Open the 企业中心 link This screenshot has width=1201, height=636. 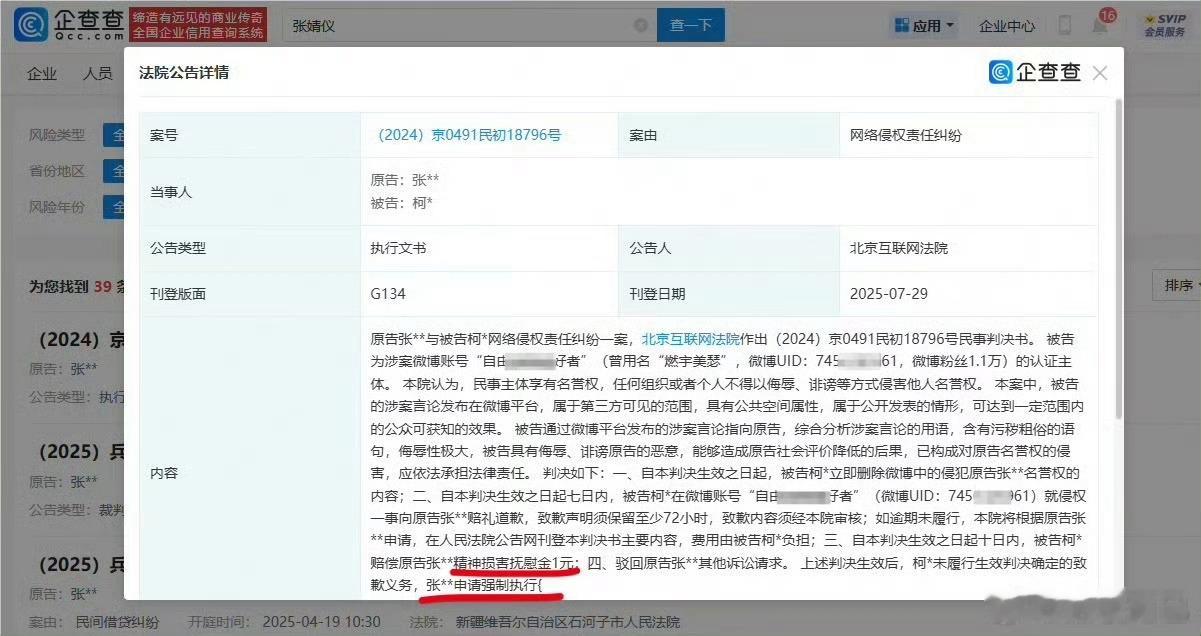coord(1007,25)
